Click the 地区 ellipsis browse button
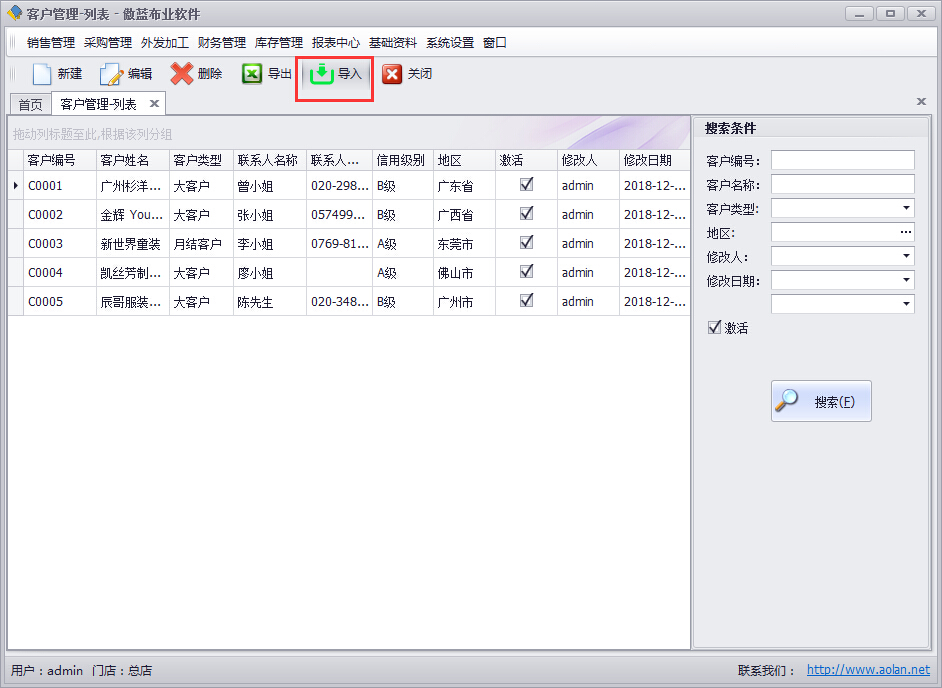 click(x=906, y=232)
